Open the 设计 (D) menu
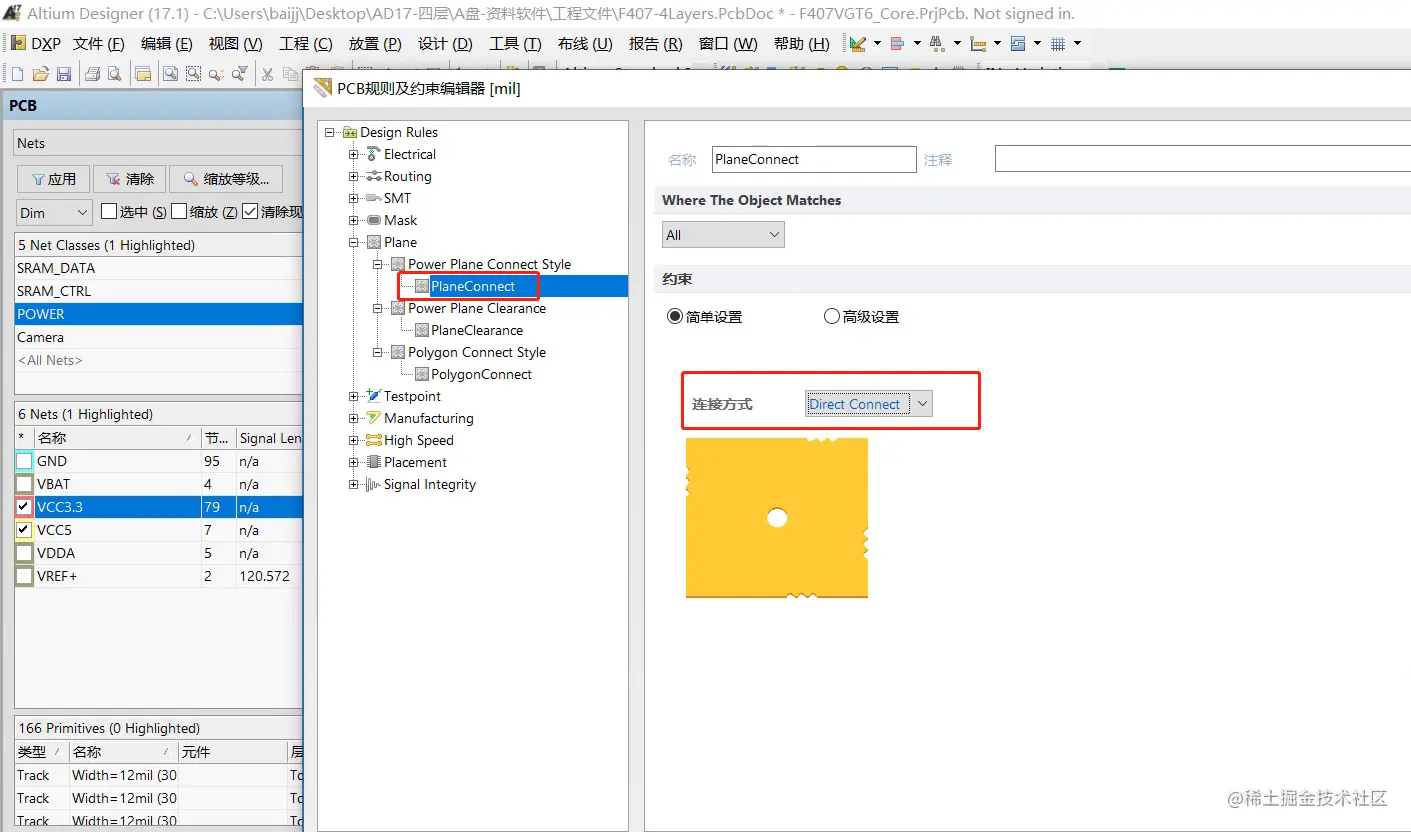 point(445,44)
